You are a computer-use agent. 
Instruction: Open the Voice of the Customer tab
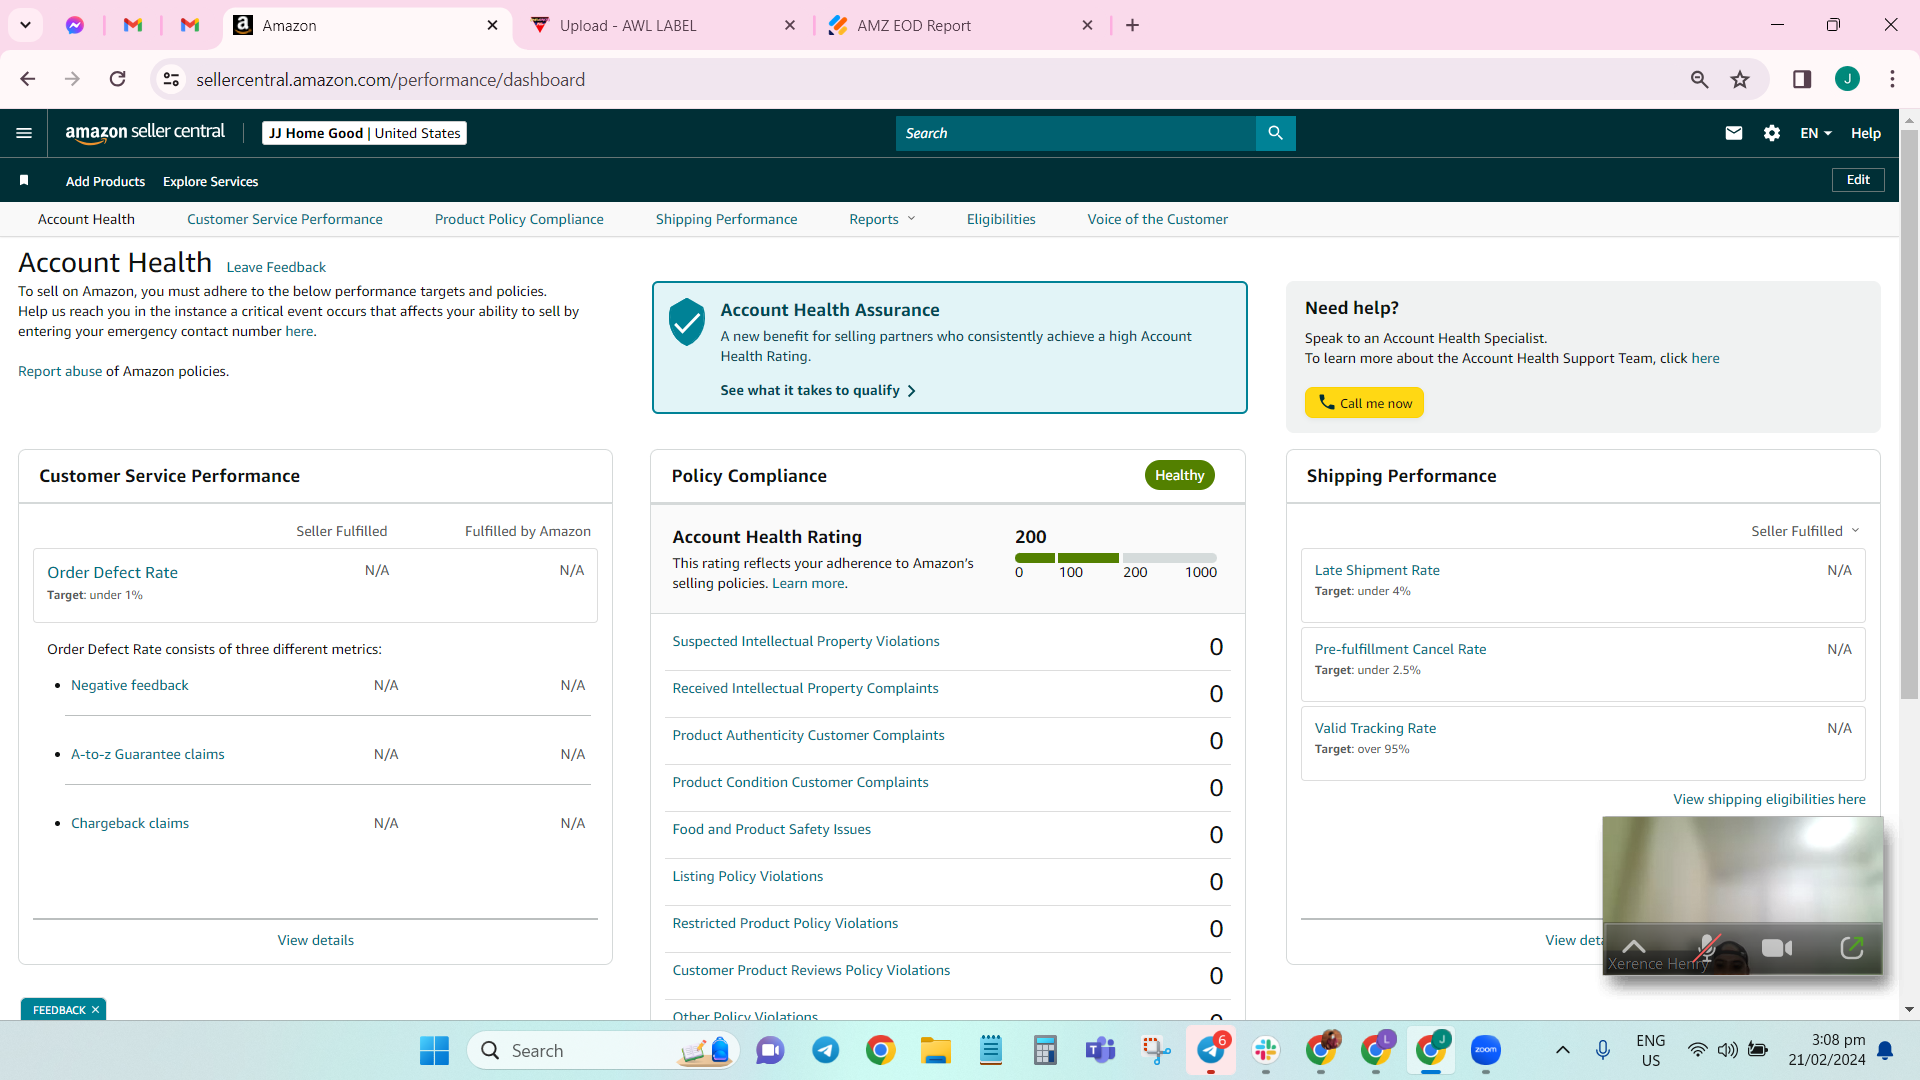(1158, 219)
